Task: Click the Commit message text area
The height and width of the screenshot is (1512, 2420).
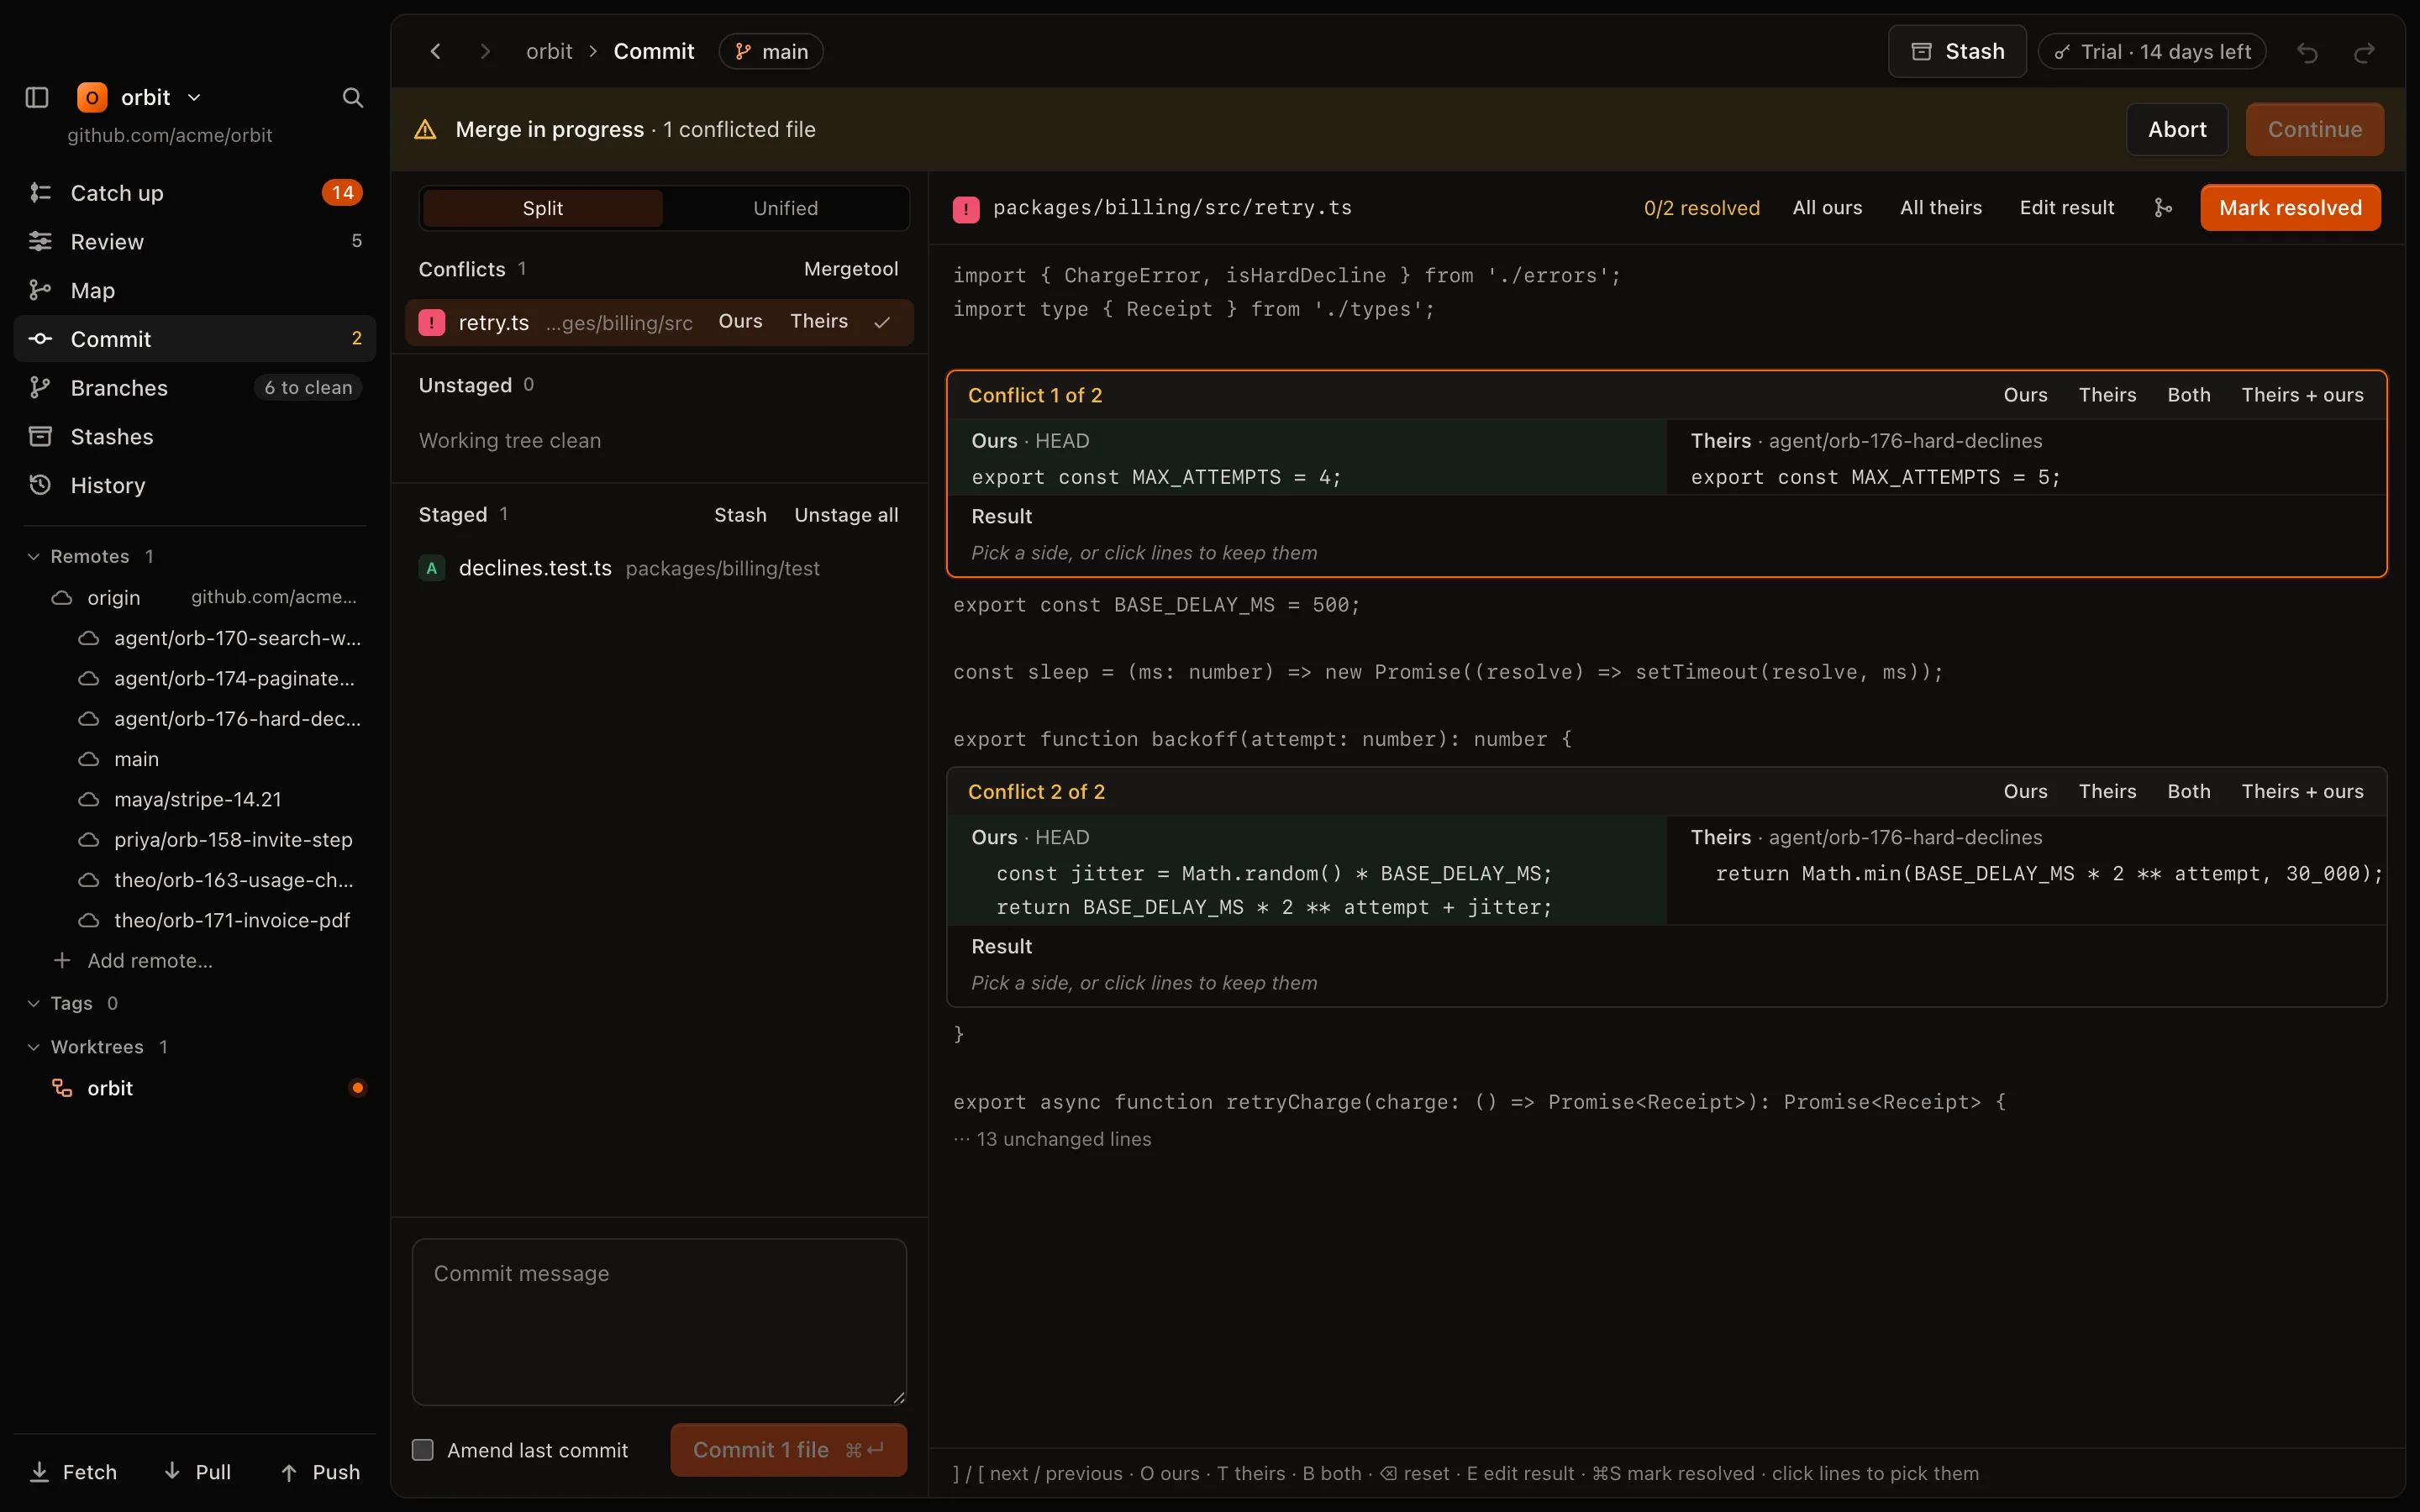Action: tap(659, 1322)
